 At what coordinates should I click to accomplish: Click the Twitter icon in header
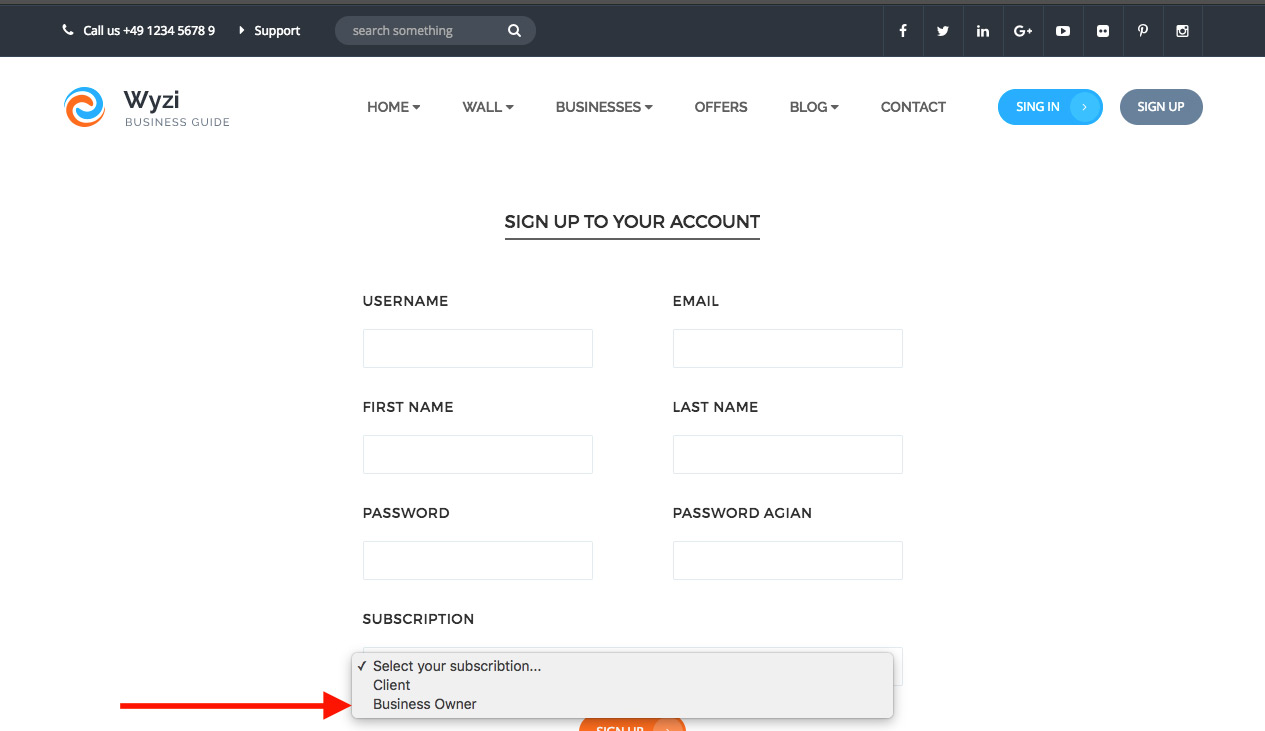pos(942,31)
